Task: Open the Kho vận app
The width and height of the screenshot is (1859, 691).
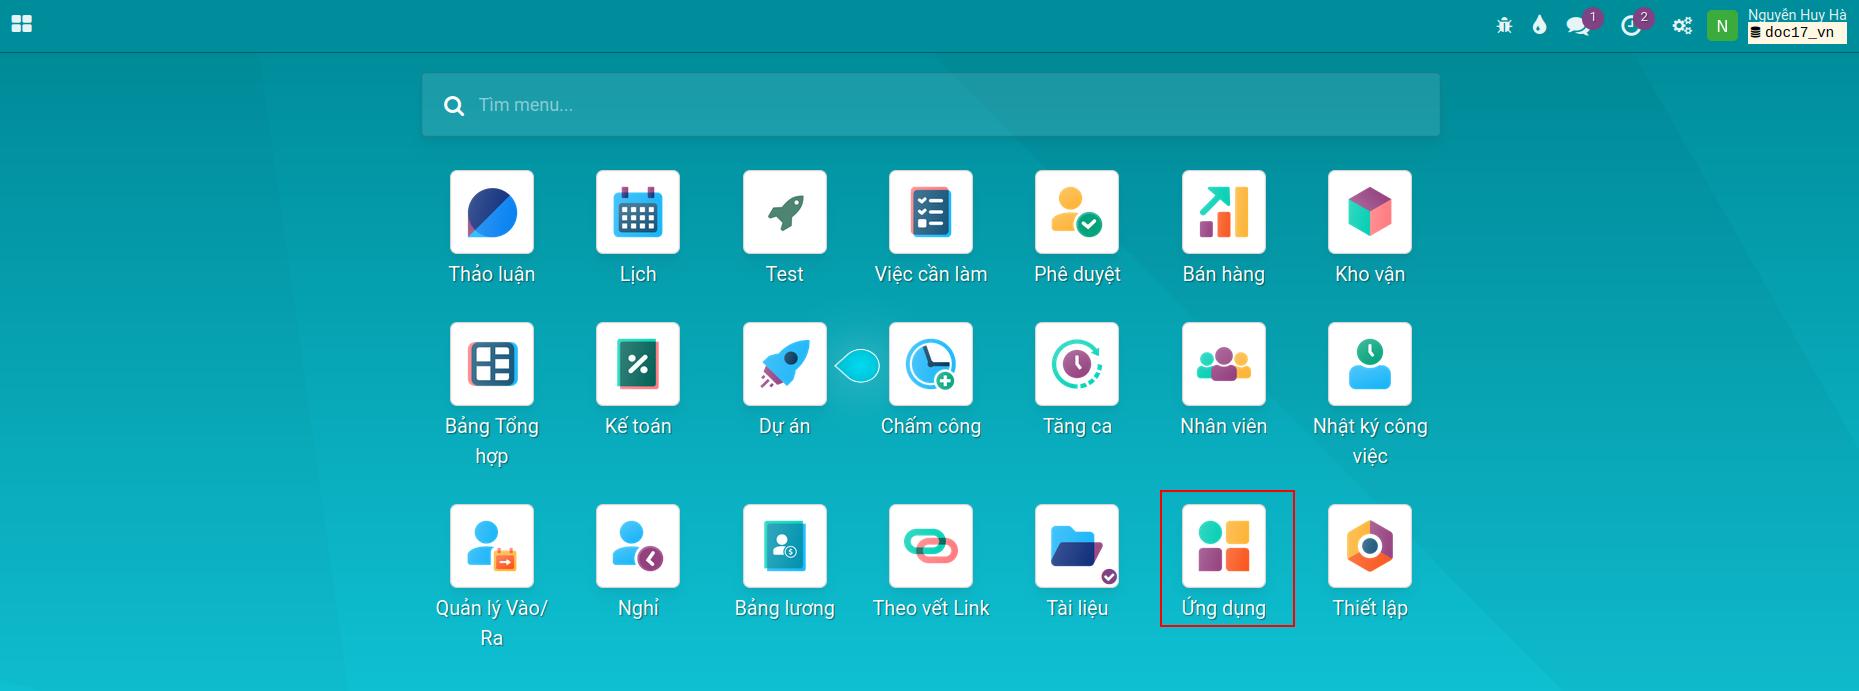Action: pyautogui.click(x=1370, y=212)
